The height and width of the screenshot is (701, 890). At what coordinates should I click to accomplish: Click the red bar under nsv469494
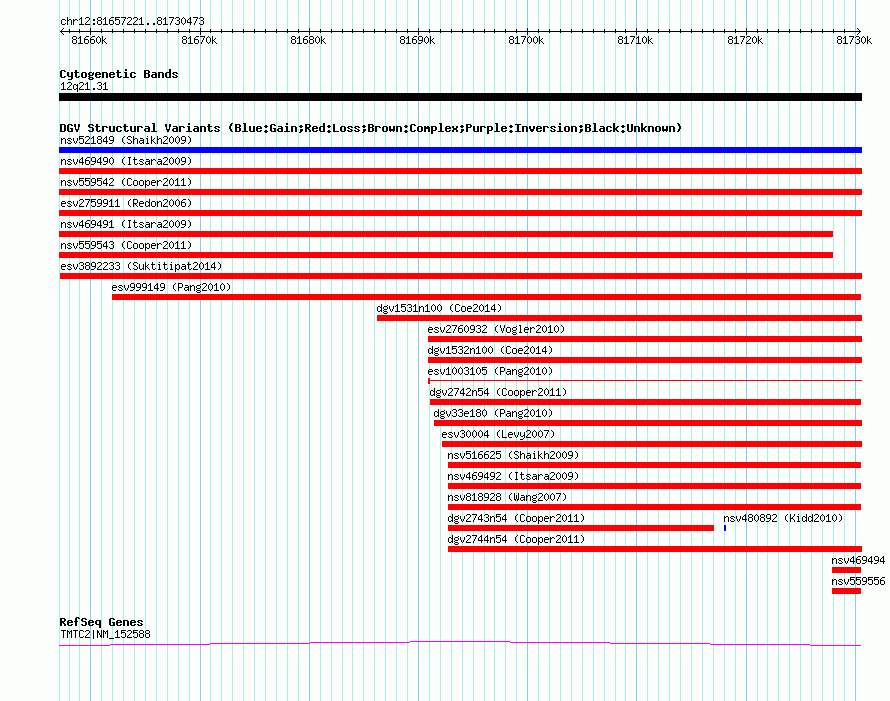pyautogui.click(x=846, y=570)
